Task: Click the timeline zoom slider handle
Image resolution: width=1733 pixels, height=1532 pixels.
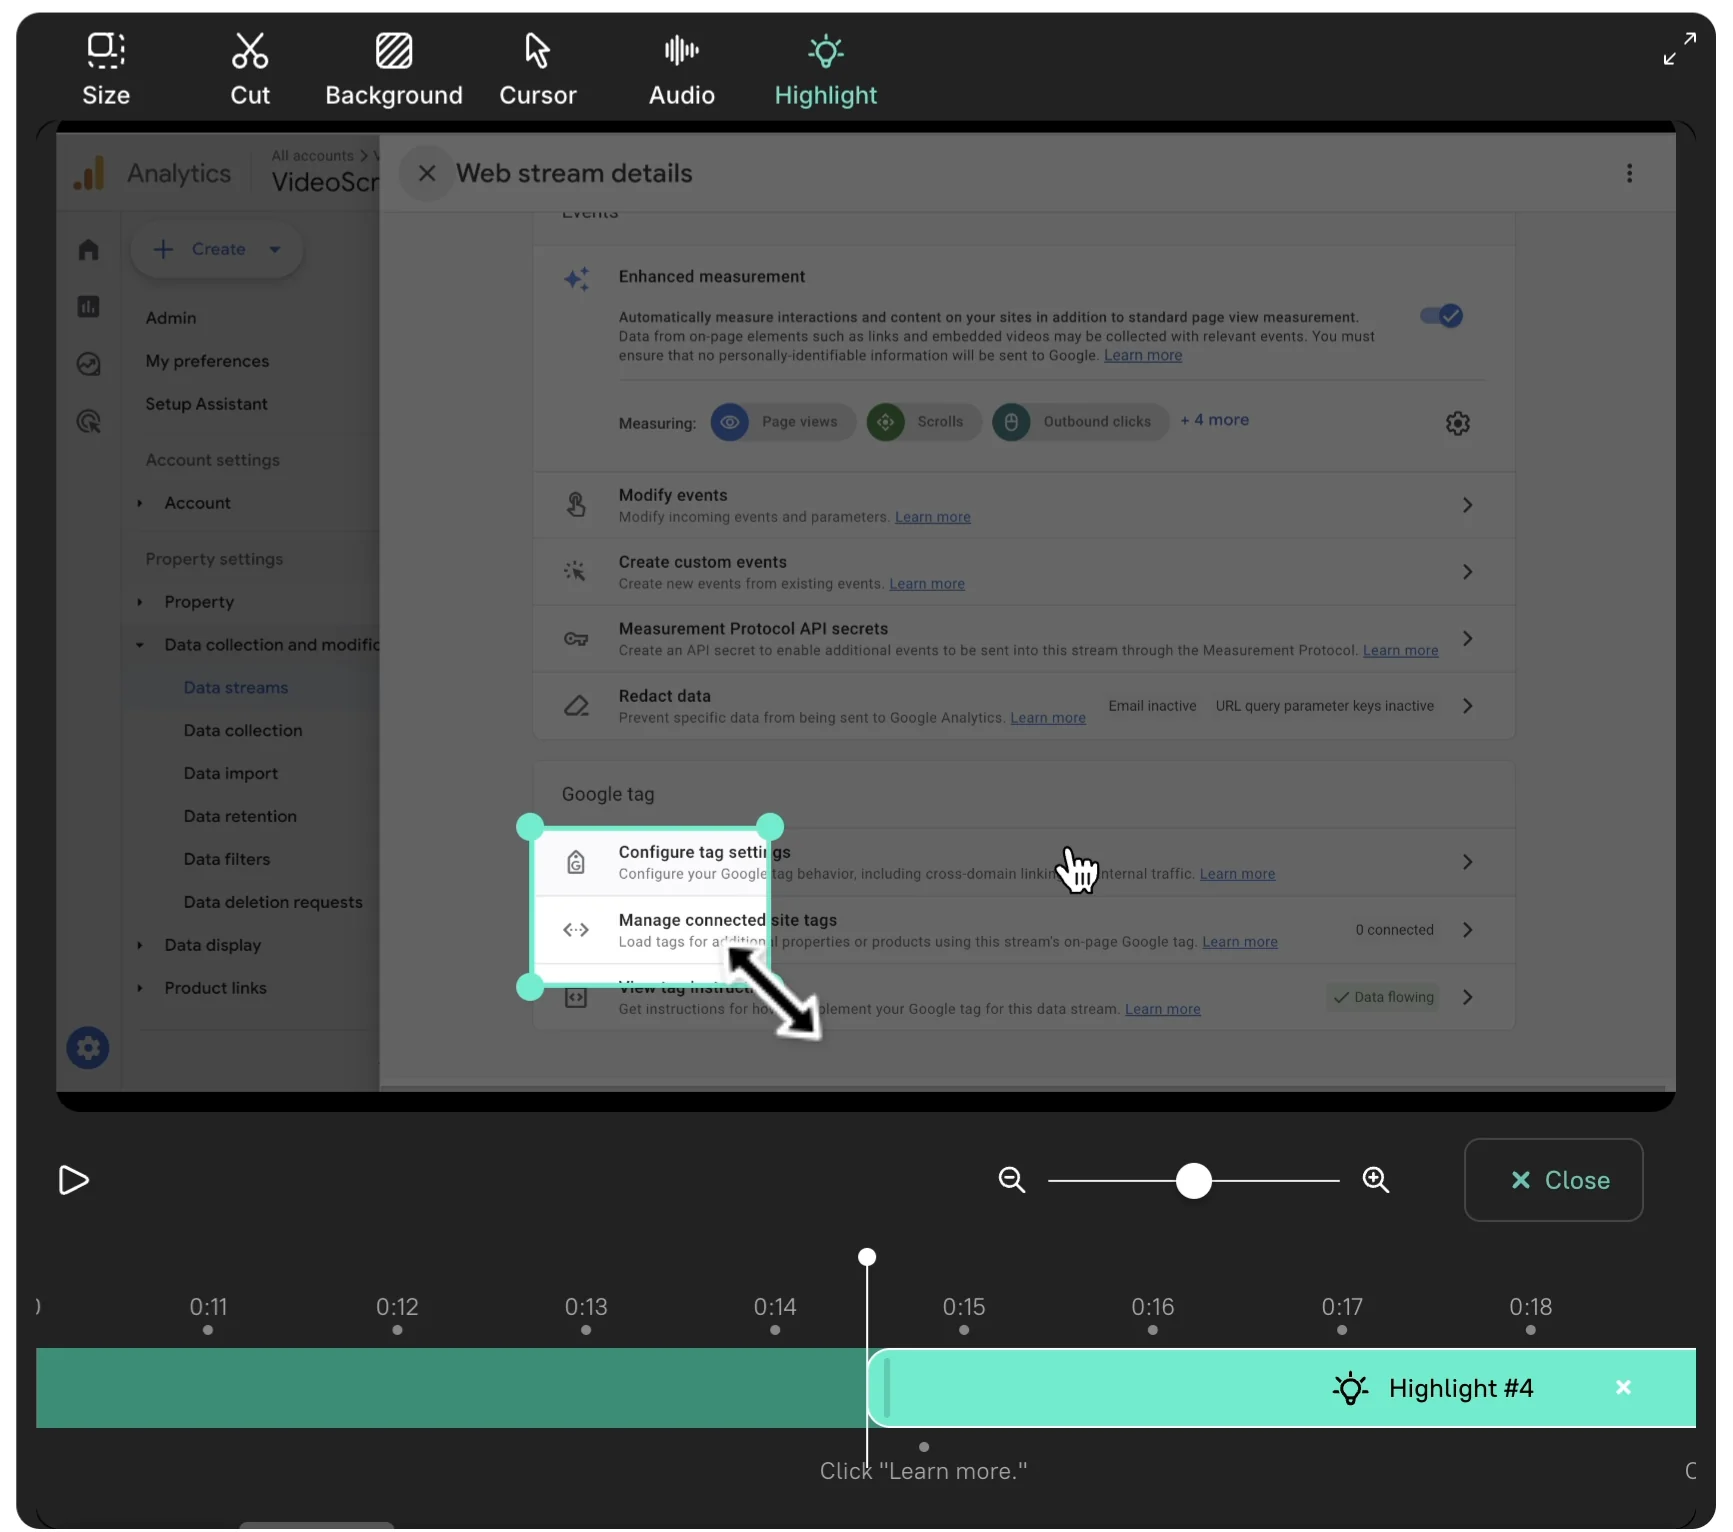Action: coord(1193,1180)
